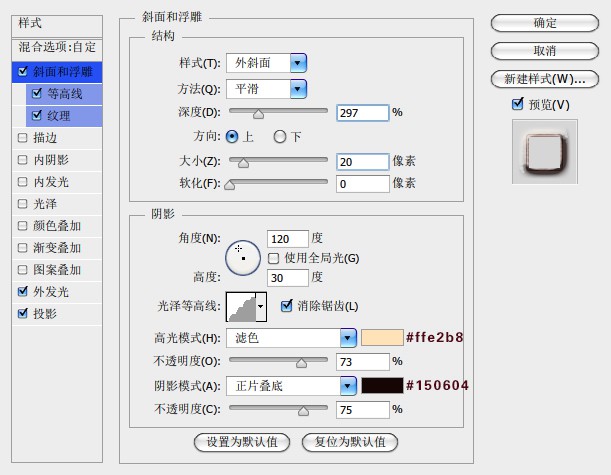The width and height of the screenshot is (611, 475).
Task: Uncheck the 等高线 checkbox
Action: point(37,94)
